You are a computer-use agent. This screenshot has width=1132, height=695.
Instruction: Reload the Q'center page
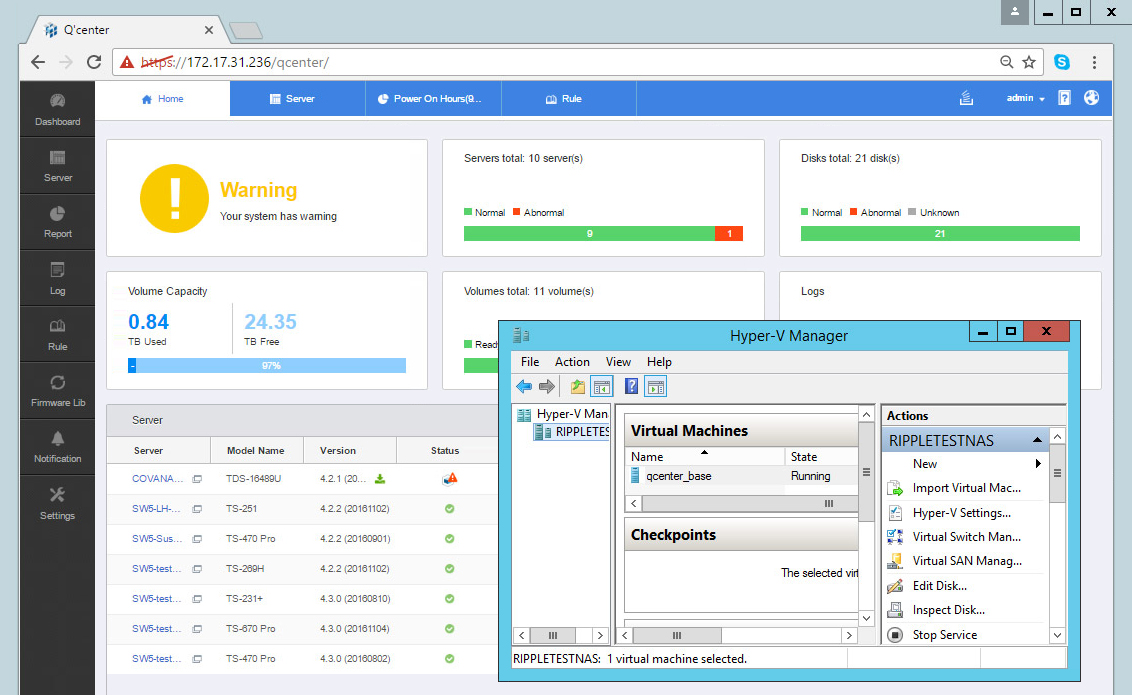click(x=94, y=62)
